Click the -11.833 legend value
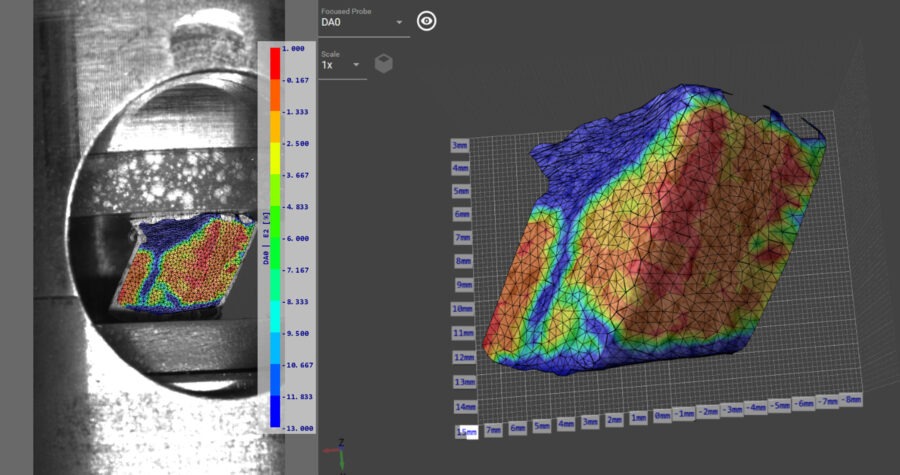900x475 pixels. tap(297, 396)
